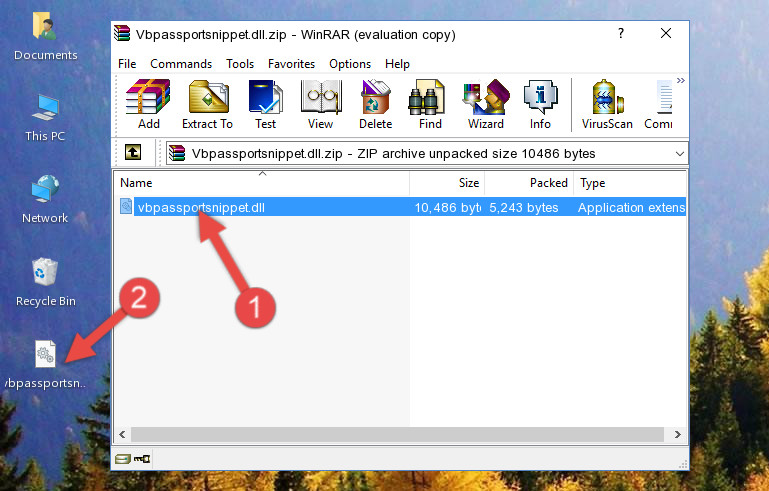Click the horizontal scrollbar right arrow
Image resolution: width=769 pixels, height=491 pixels.
(x=678, y=434)
